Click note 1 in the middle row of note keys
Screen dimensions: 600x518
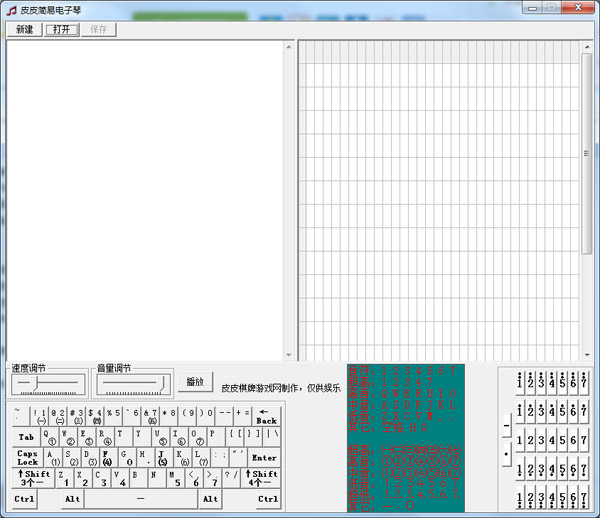coord(520,439)
